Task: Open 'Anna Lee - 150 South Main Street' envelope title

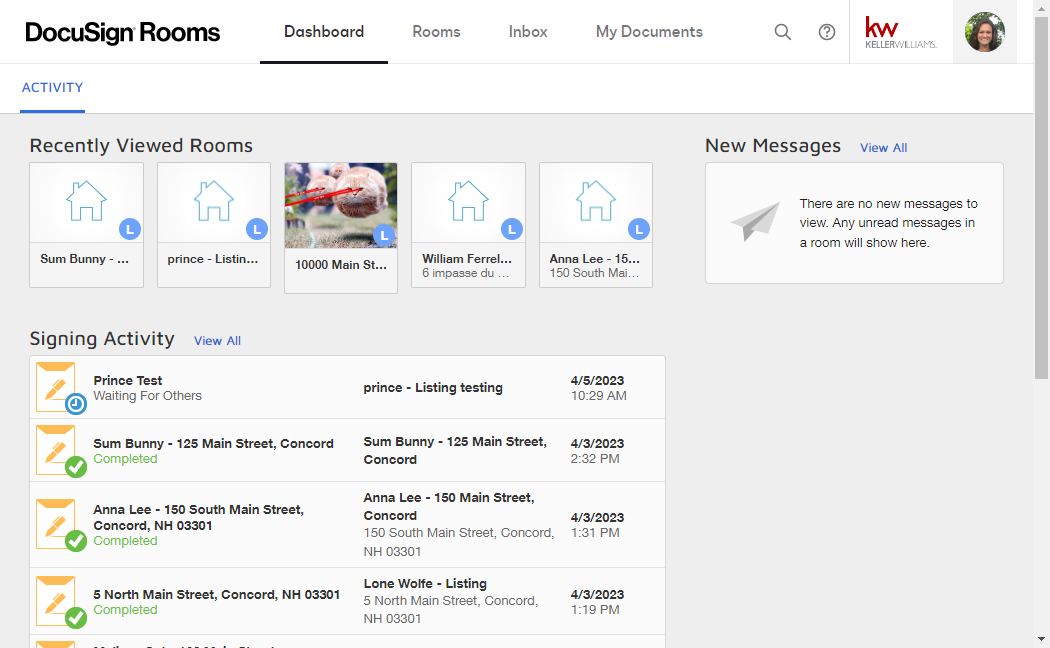Action: (198, 517)
